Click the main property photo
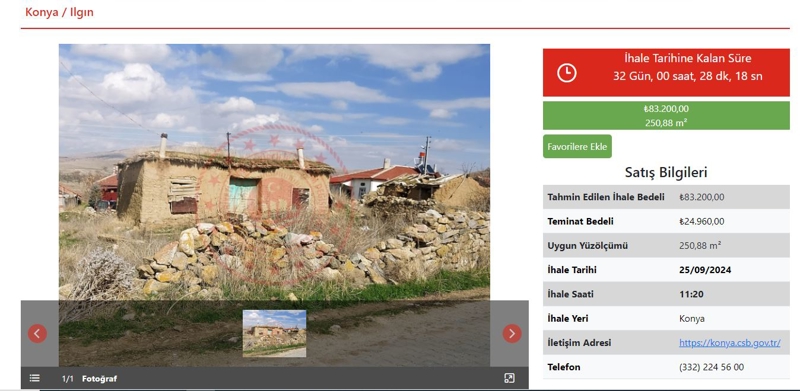Screen dimensions: 800x391 (x=274, y=172)
